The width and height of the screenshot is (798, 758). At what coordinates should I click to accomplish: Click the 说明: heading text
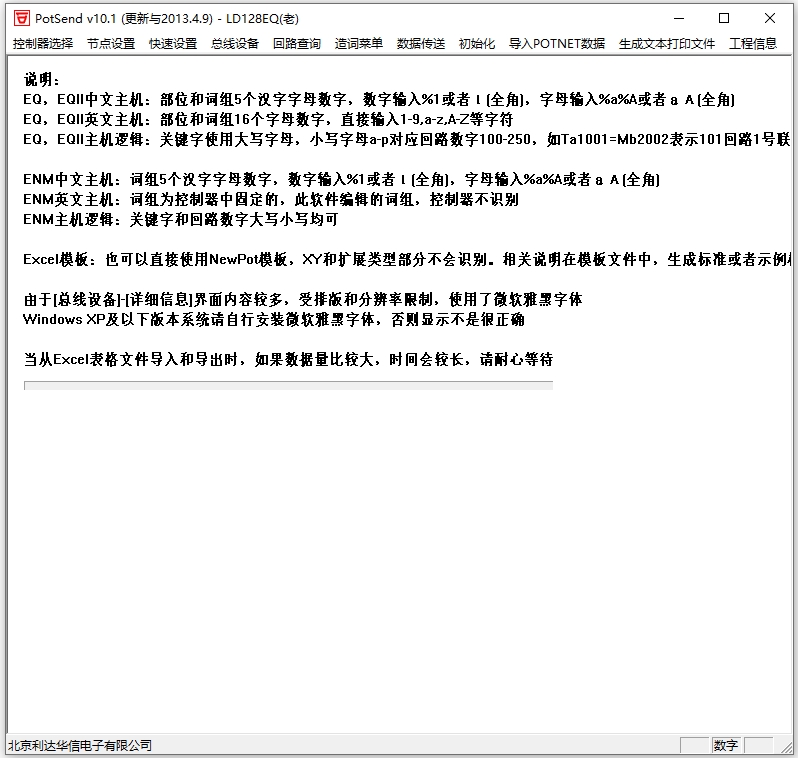point(42,80)
